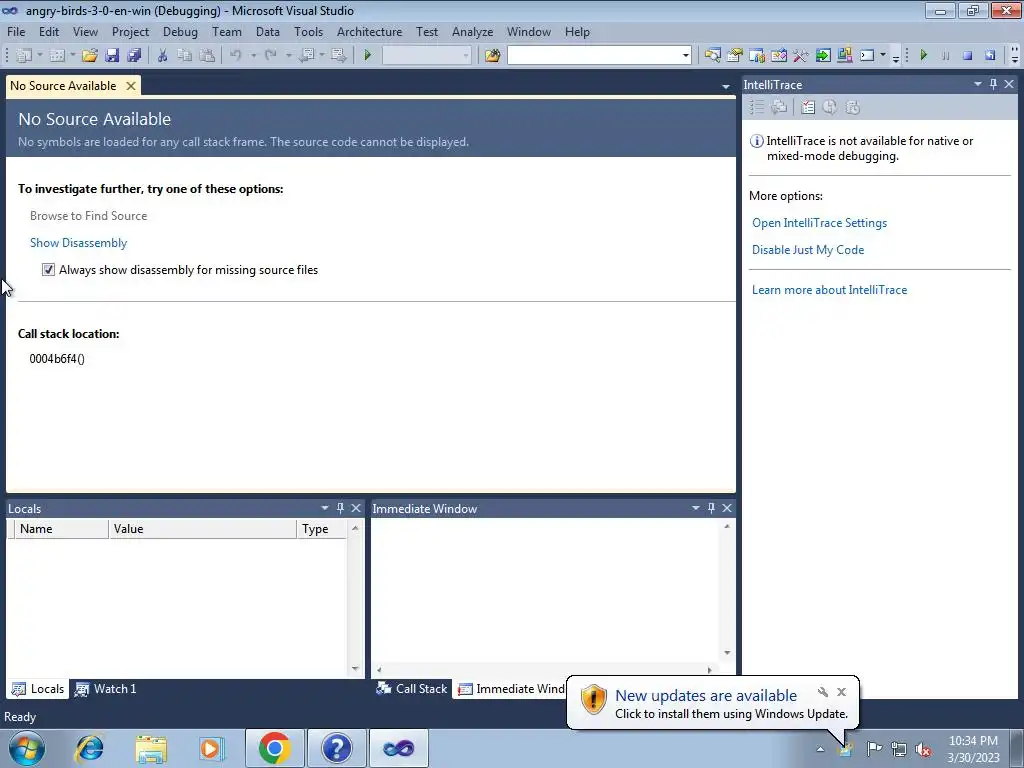Open the New Project dropdown arrow
This screenshot has height=768, width=1024.
click(x=39, y=56)
